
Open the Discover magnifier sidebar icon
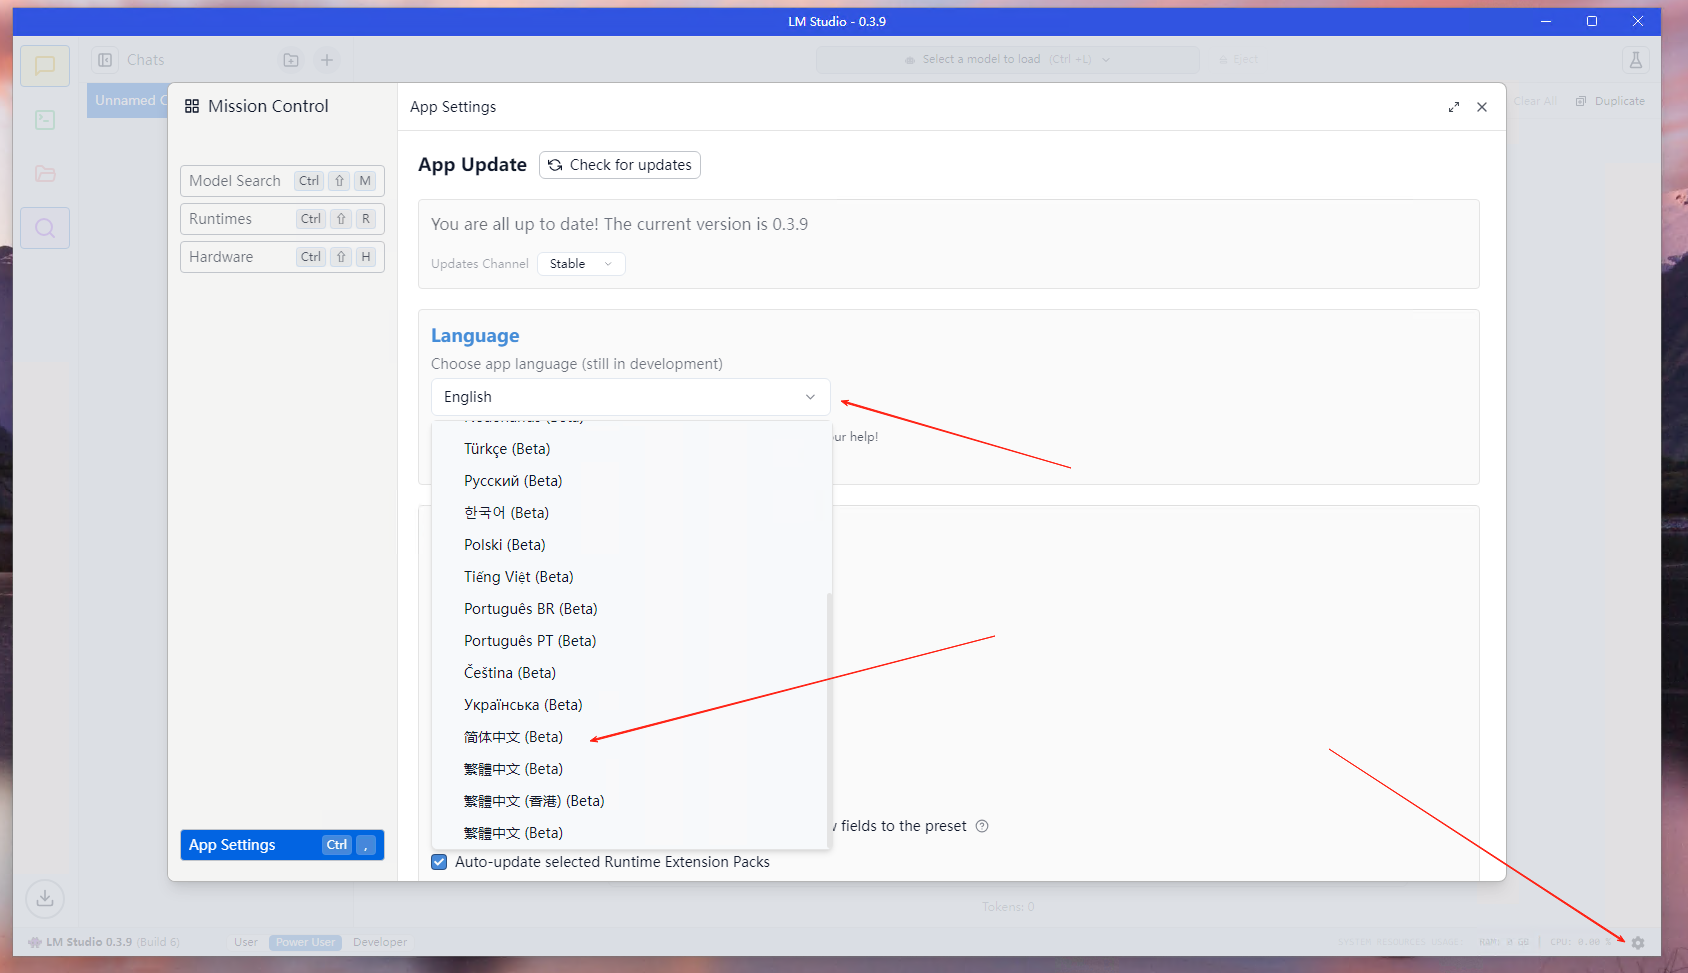pos(45,228)
